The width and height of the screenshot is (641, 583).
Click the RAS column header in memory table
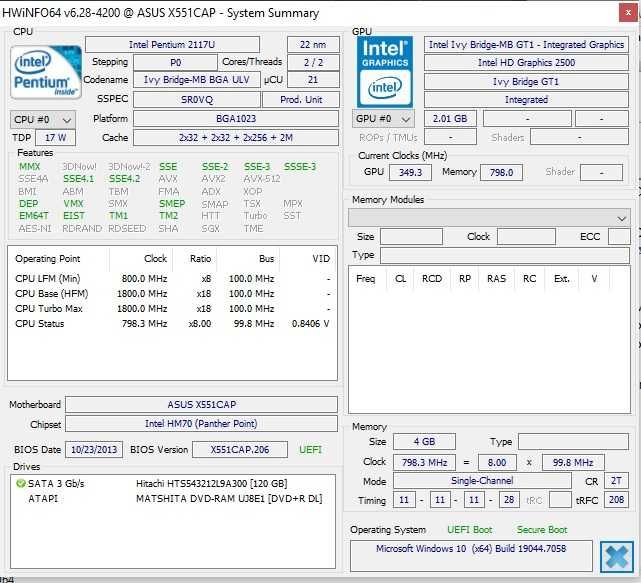point(496,279)
